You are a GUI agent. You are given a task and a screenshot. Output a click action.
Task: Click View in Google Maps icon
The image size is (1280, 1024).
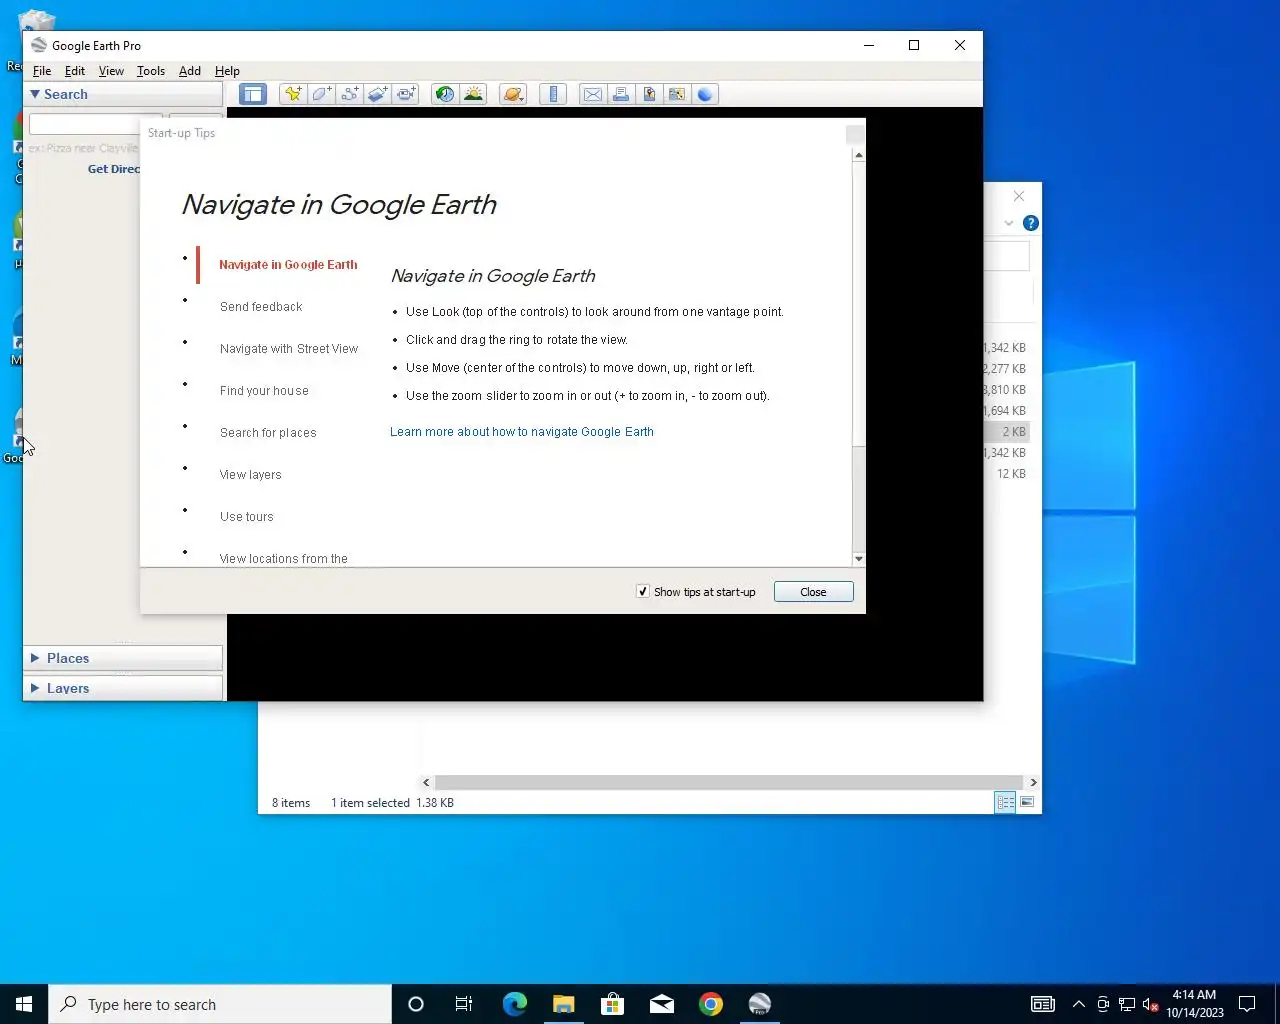coord(677,94)
